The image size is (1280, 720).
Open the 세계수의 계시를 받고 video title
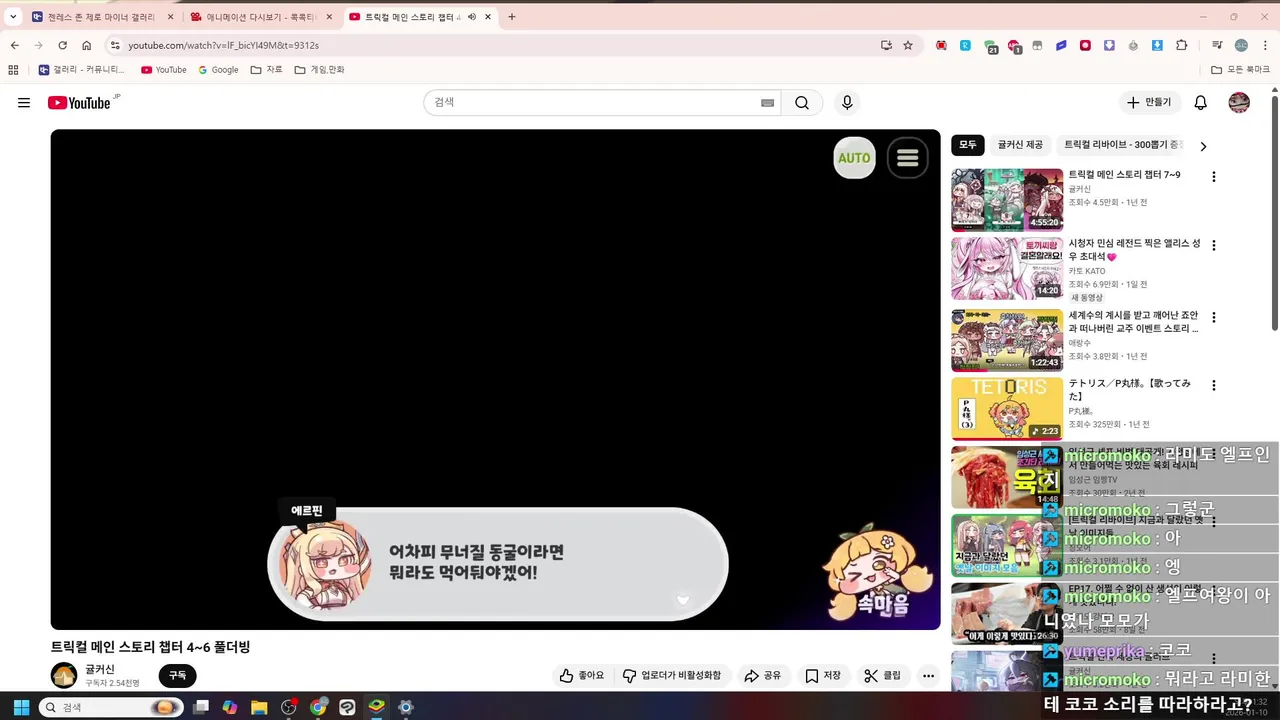click(1134, 322)
